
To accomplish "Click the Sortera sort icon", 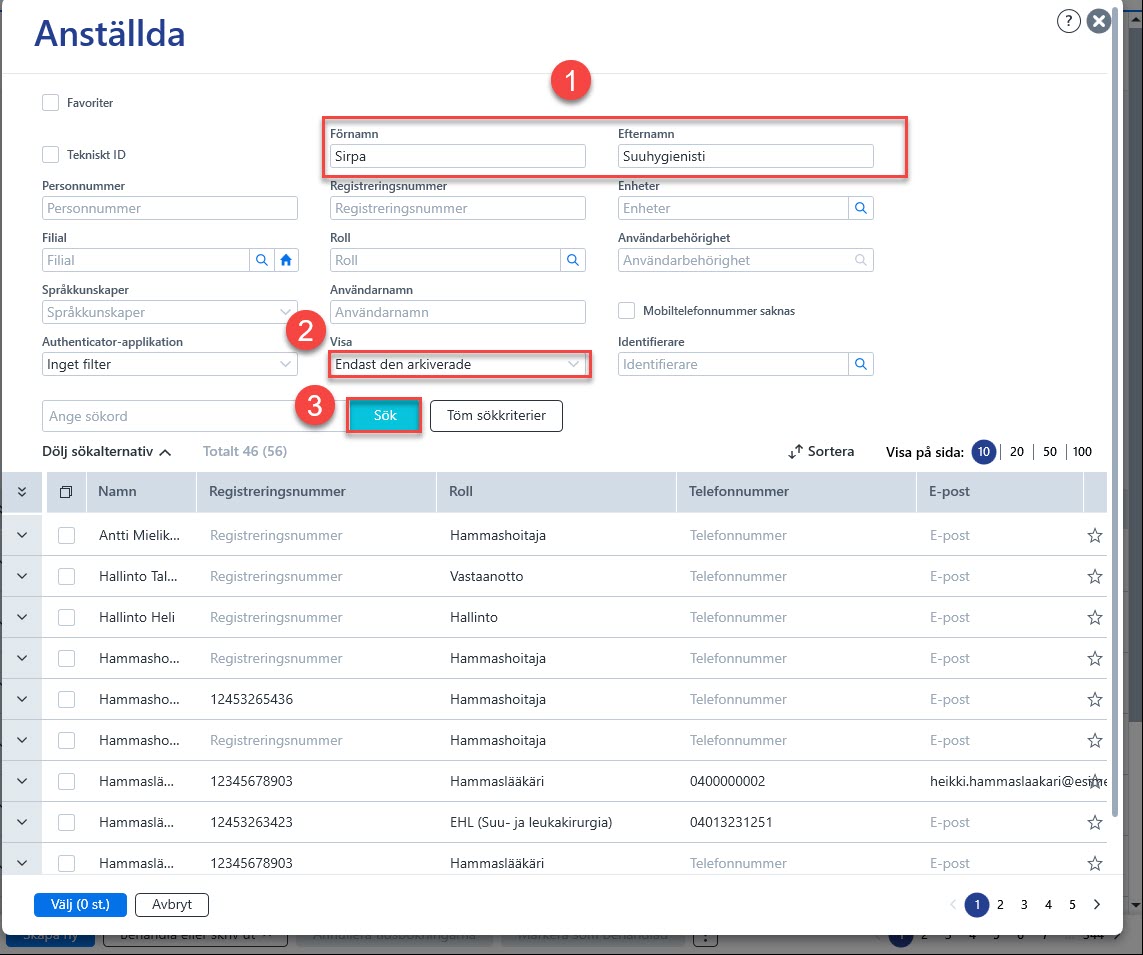I will [795, 452].
